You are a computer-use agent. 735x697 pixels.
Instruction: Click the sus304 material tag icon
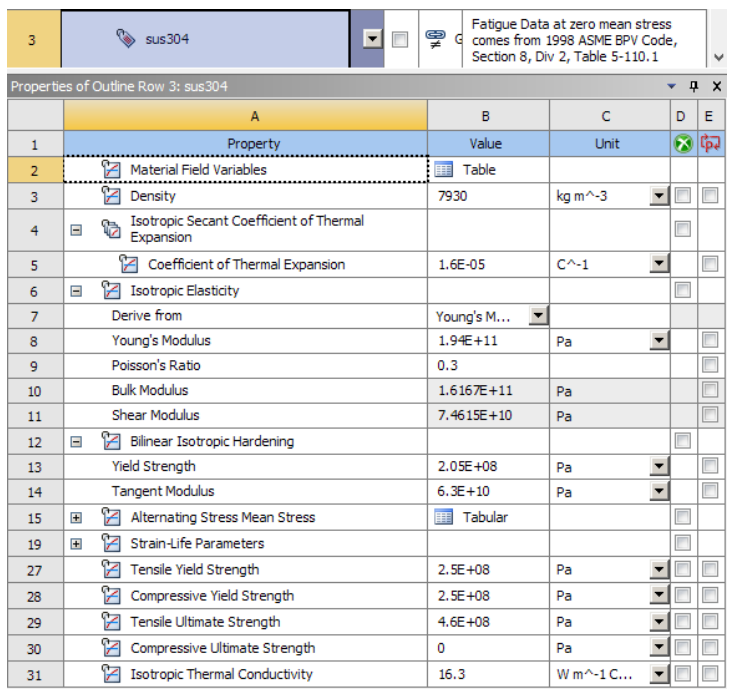pyautogui.click(x=126, y=38)
